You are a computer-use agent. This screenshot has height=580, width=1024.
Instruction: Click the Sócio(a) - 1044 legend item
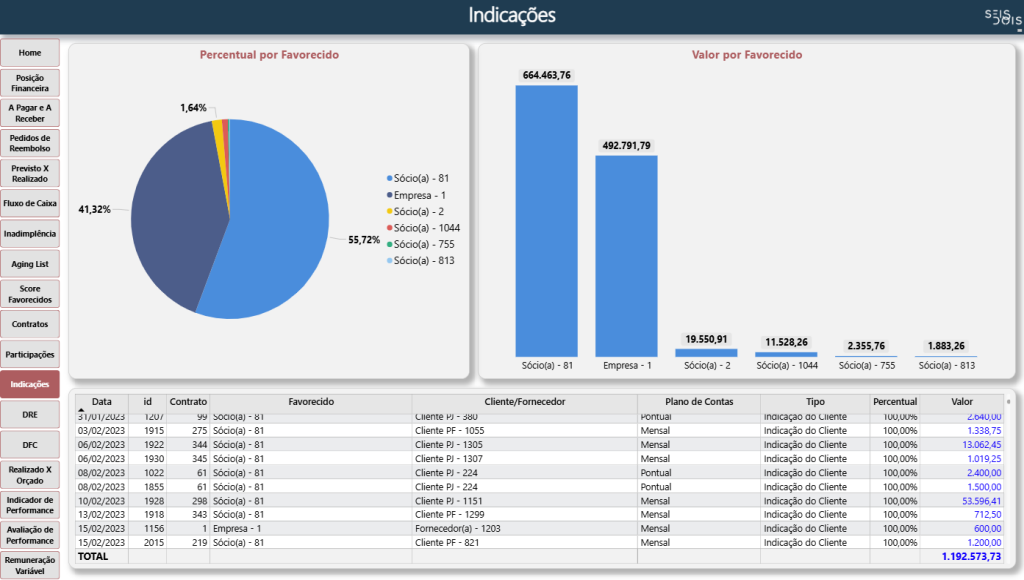426,228
